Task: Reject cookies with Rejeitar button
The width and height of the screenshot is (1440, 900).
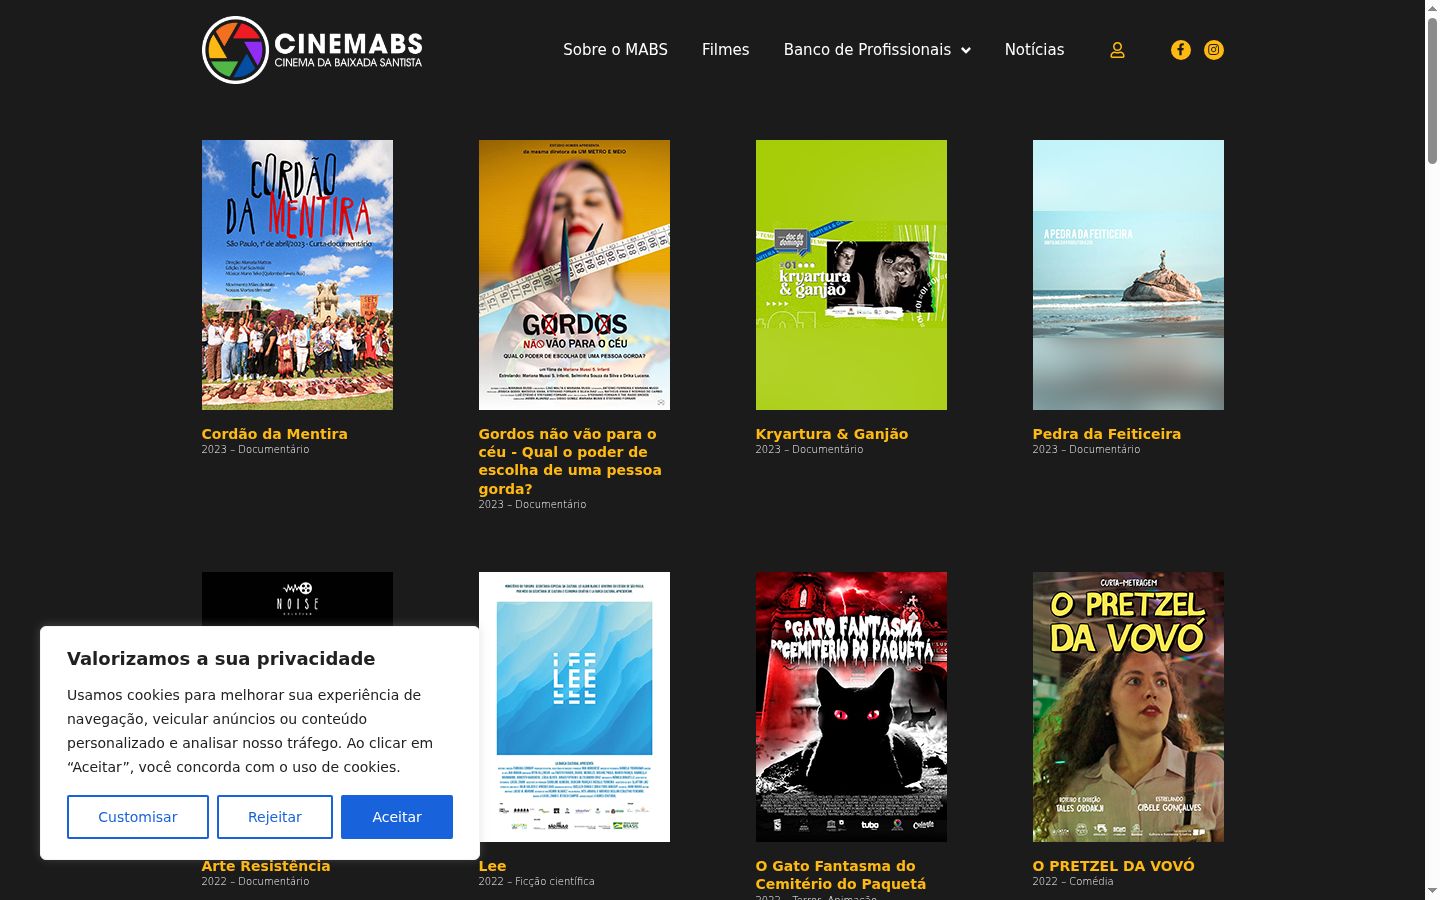Action: tap(275, 817)
